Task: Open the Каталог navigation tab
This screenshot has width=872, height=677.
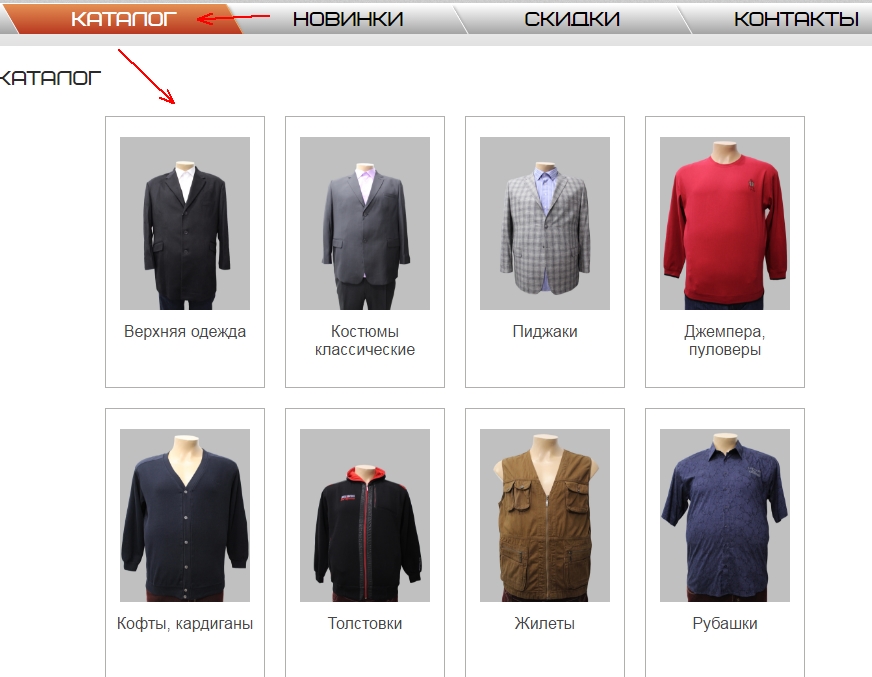Action: pyautogui.click(x=124, y=18)
